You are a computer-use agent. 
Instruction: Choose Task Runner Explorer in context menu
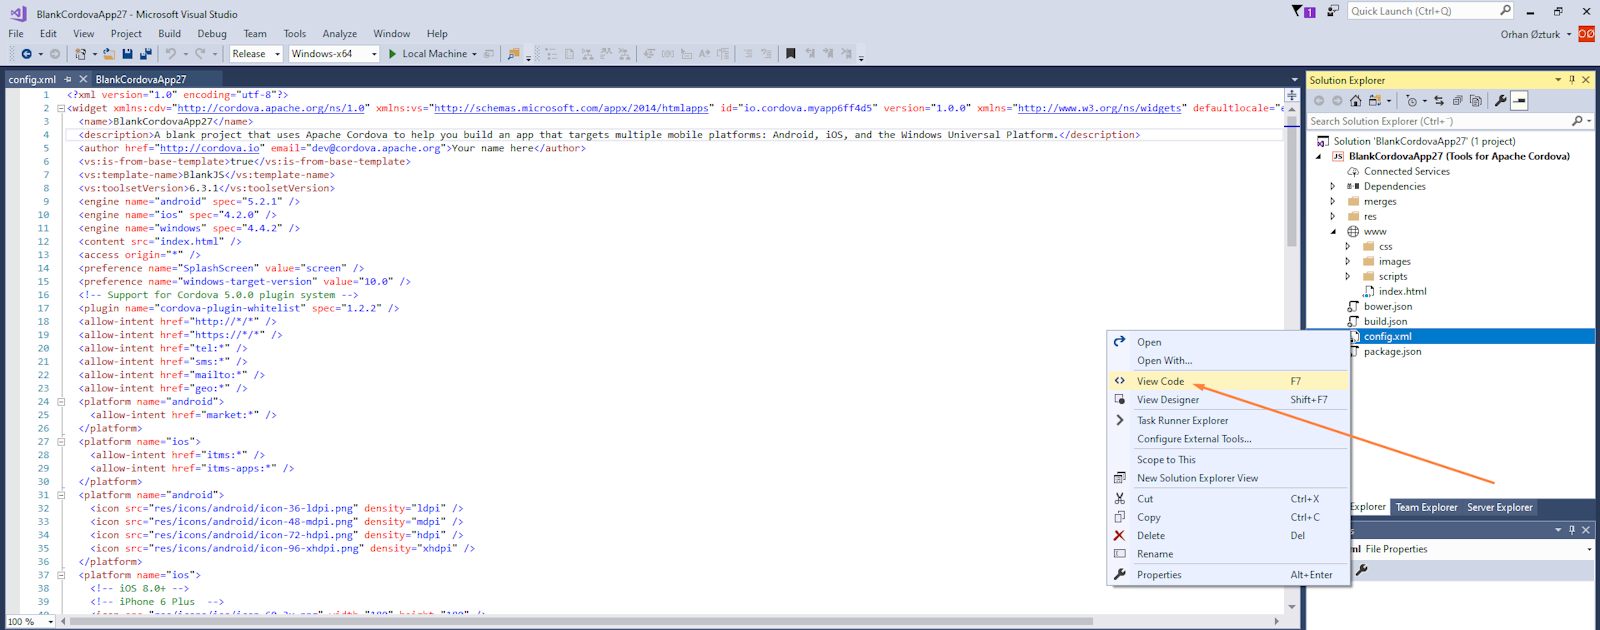1228,421
